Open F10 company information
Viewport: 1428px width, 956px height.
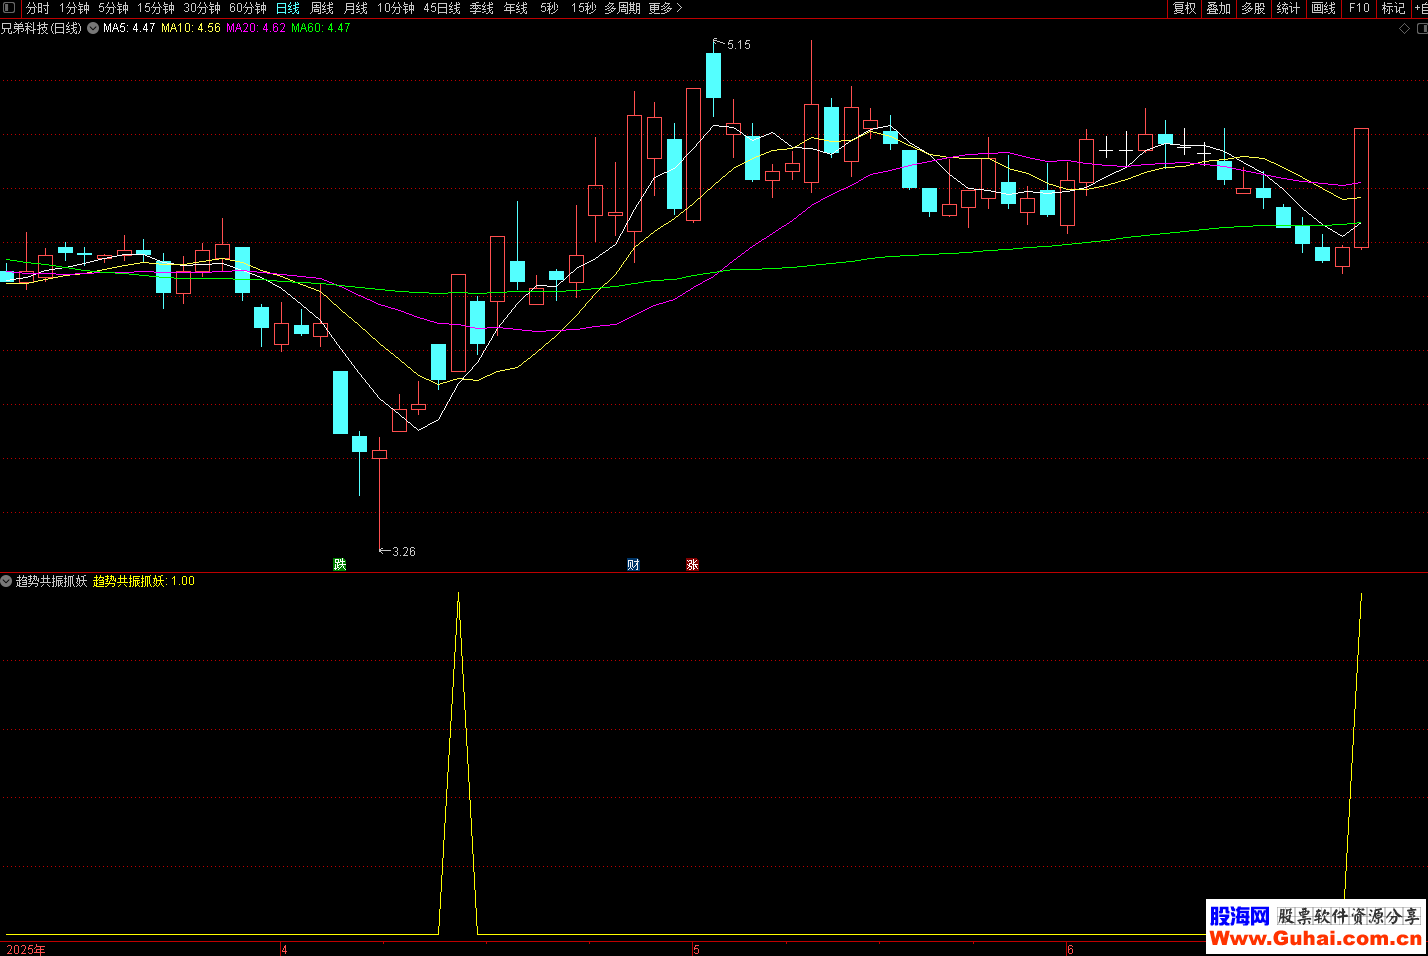pos(1359,8)
